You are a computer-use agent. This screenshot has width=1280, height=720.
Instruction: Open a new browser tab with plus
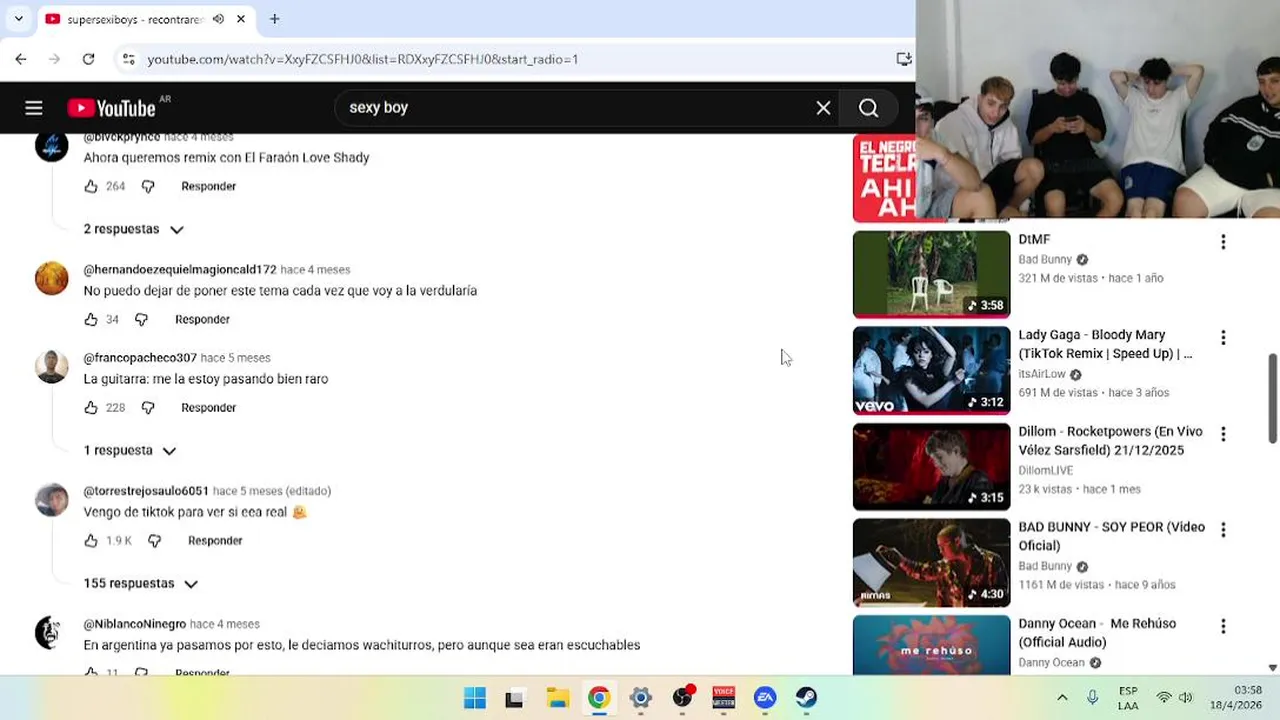(x=274, y=19)
